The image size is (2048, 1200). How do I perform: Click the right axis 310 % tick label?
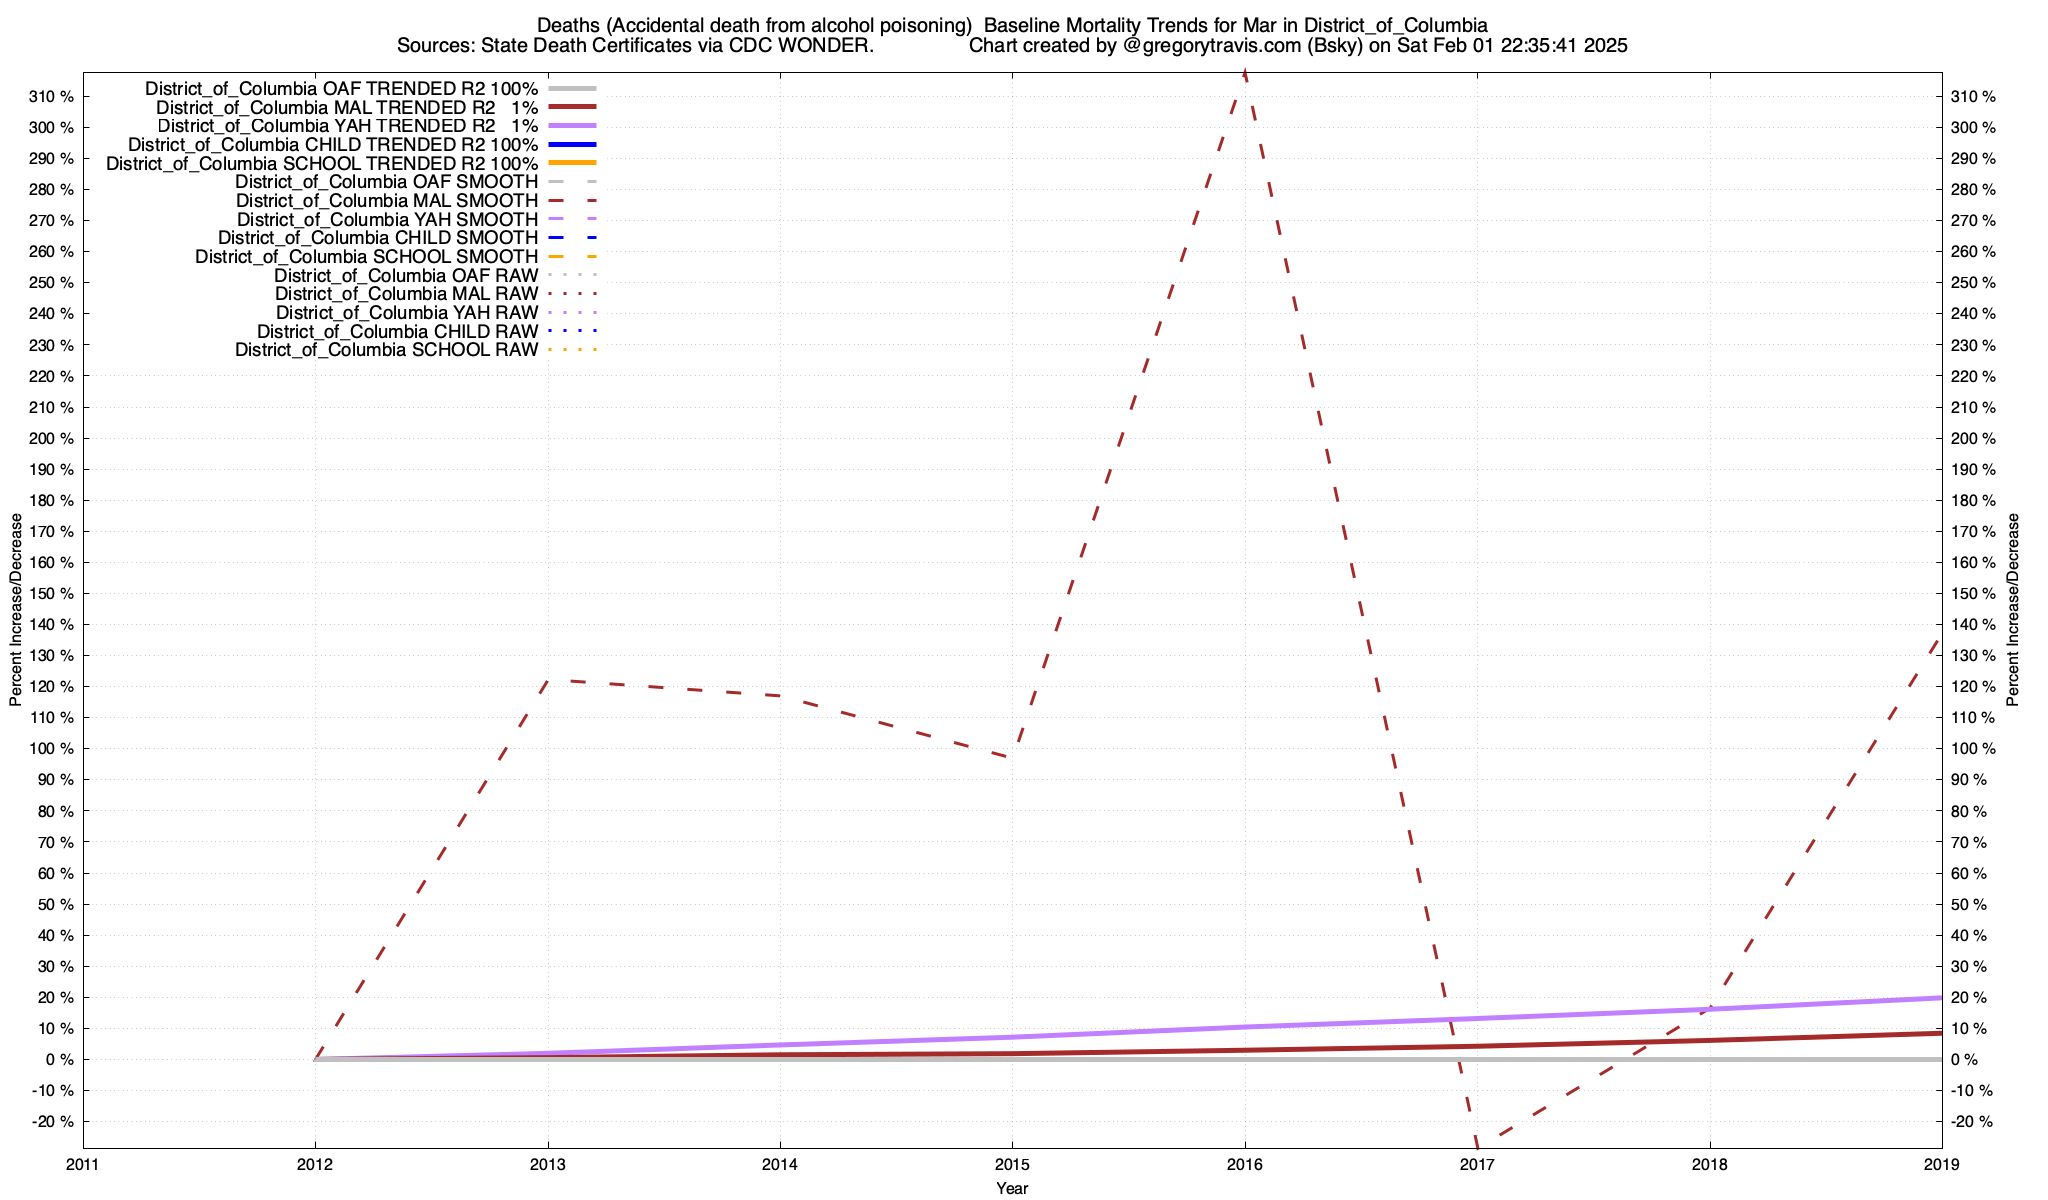pyautogui.click(x=1973, y=97)
